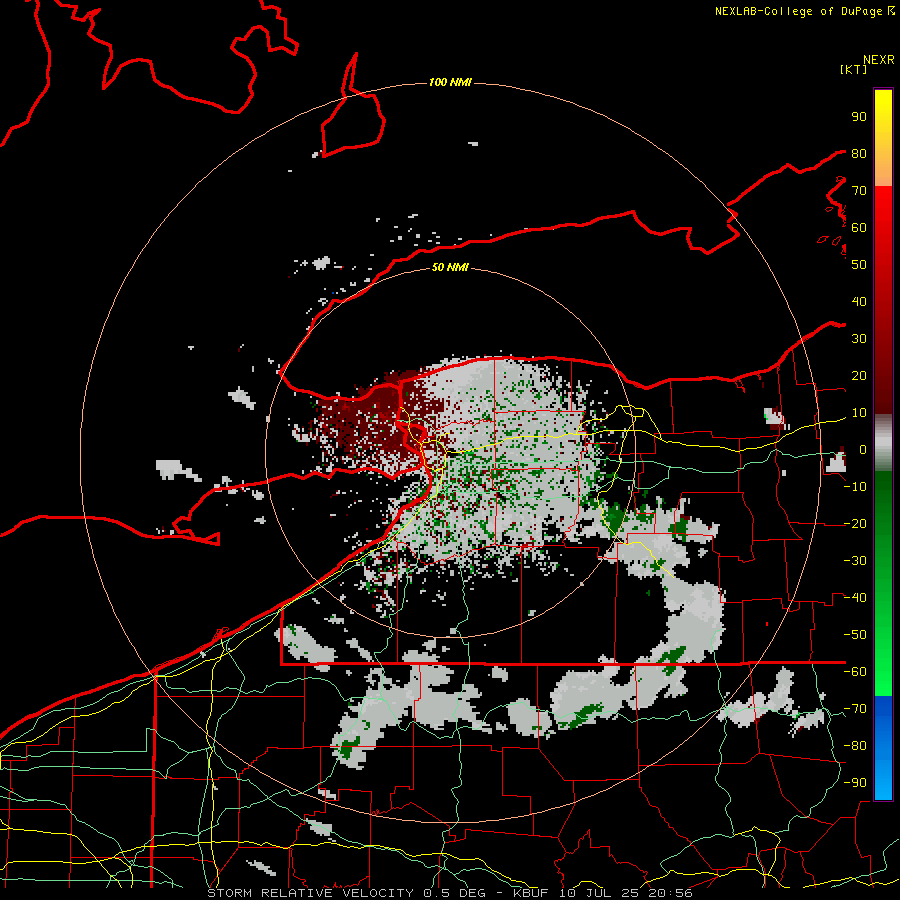Click the -80 value on velocity scale

[855, 746]
